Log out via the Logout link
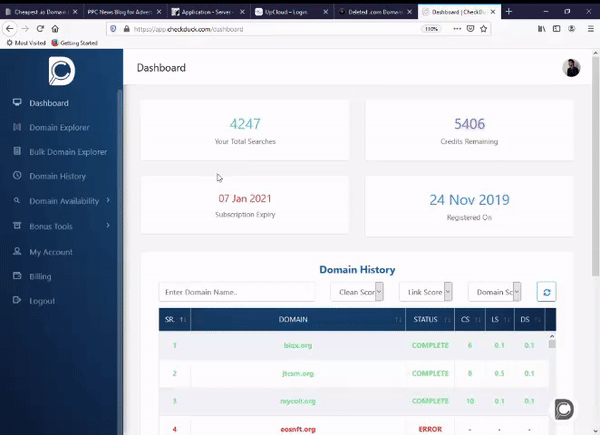 click(x=42, y=301)
